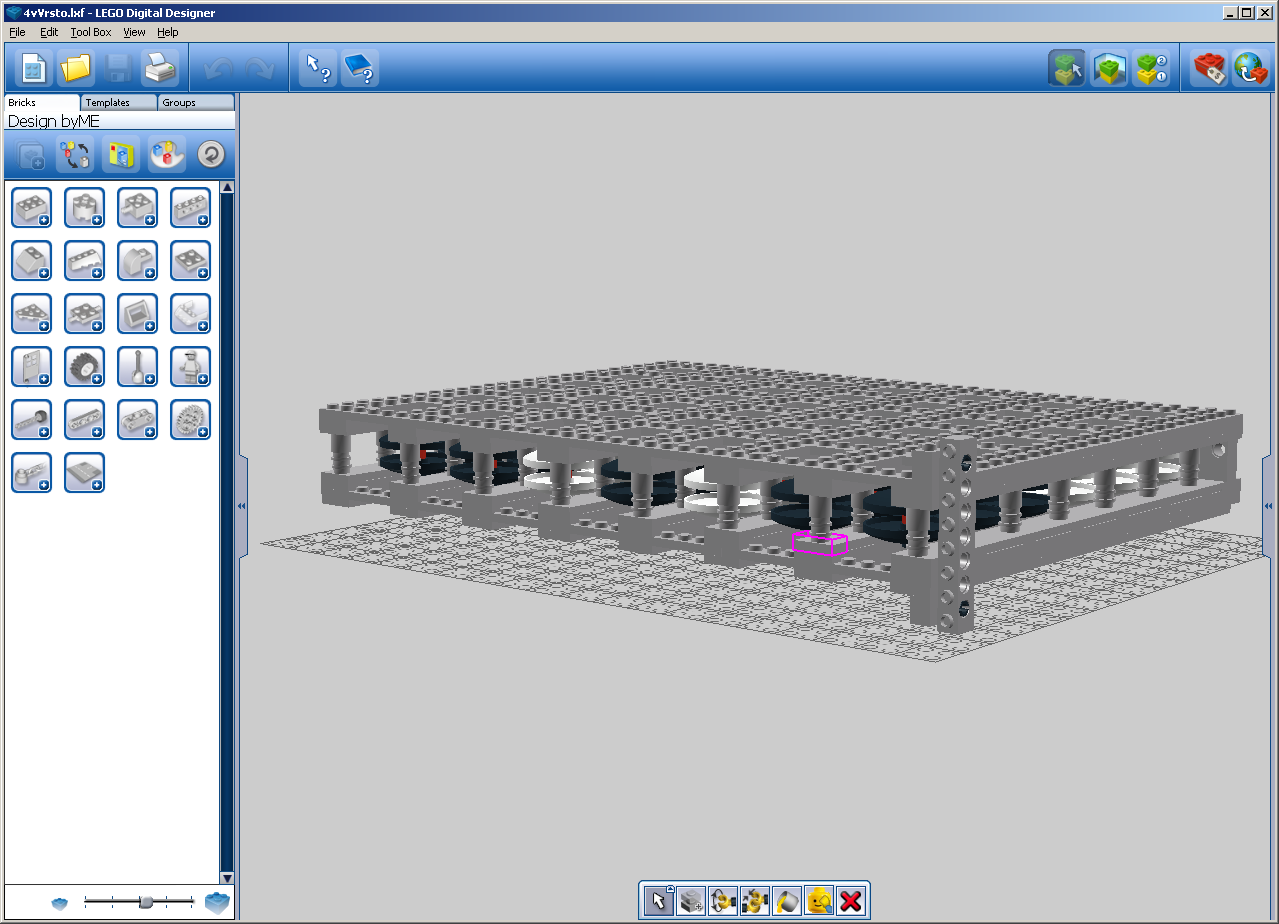The height and width of the screenshot is (924, 1279).
Task: Create a new model with the New icon
Action: pyautogui.click(x=34, y=68)
